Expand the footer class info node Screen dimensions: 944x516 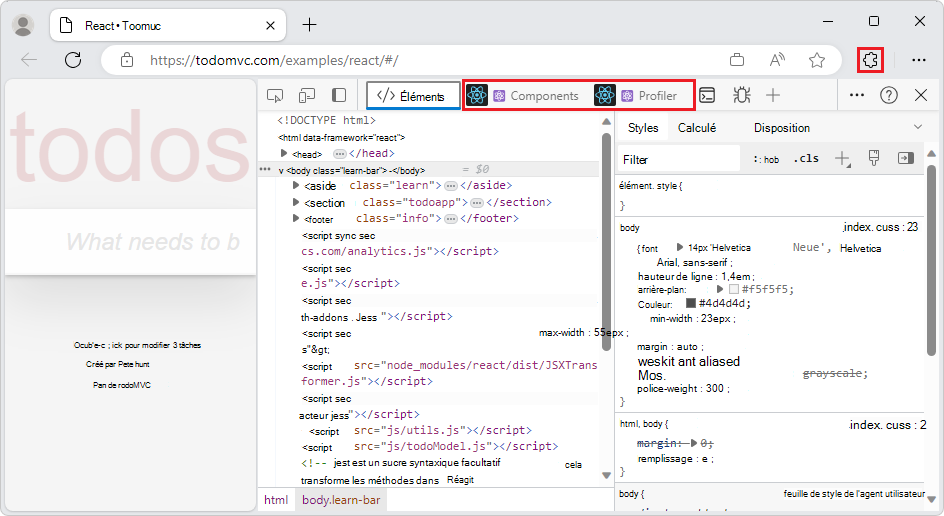[x=296, y=218]
